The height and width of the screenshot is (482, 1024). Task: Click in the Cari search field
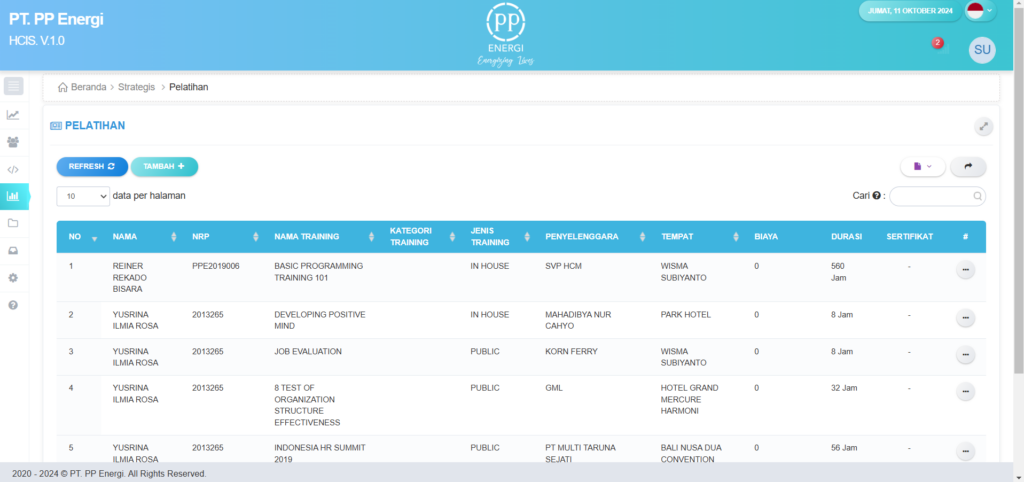click(x=930, y=197)
